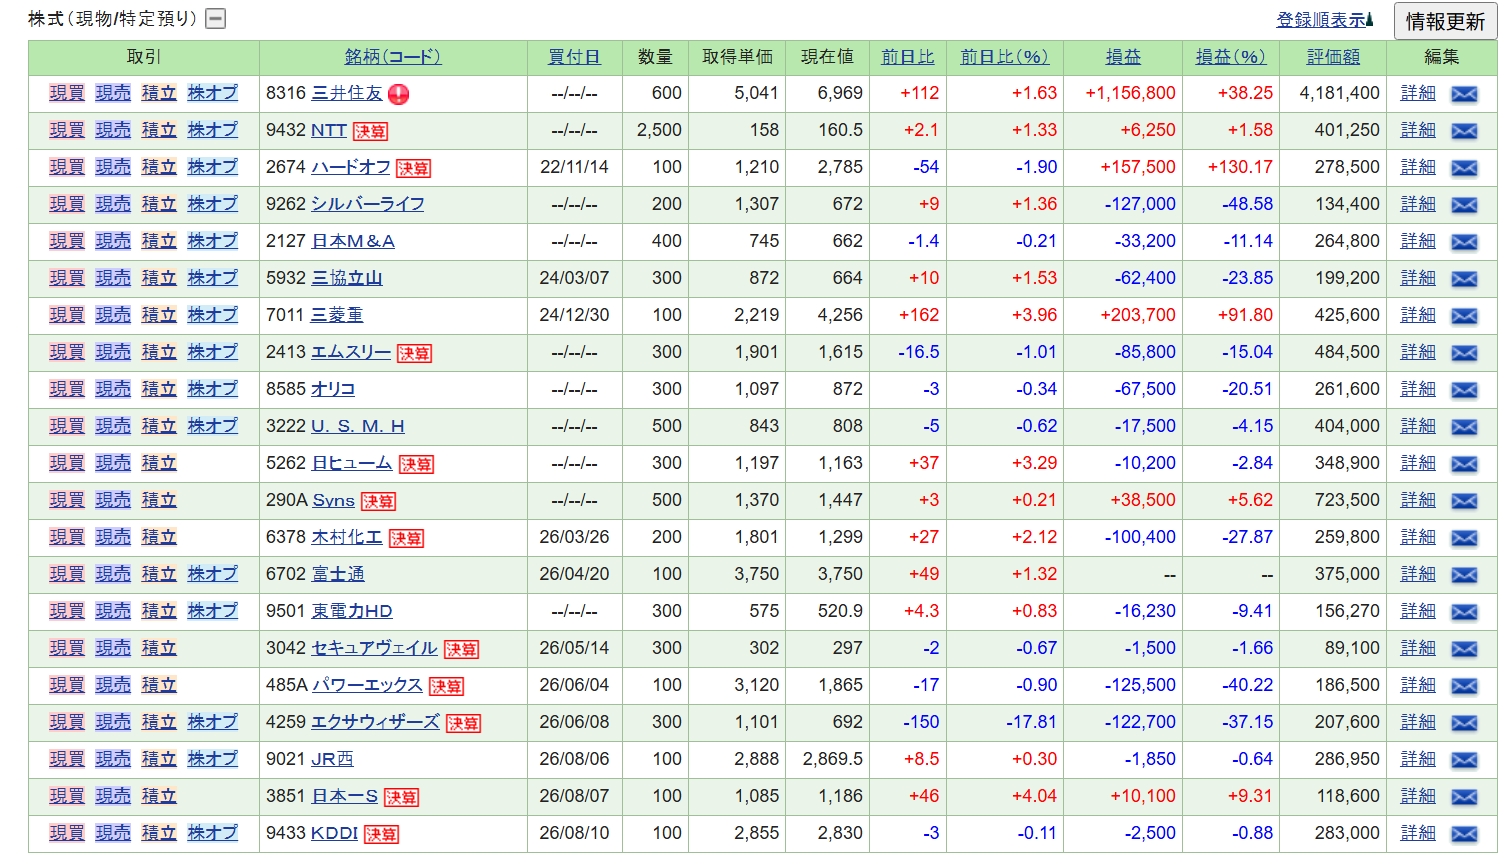Sort by the 銘柄(コード) column header
Image resolution: width=1508 pixels, height=866 pixels.
point(393,57)
